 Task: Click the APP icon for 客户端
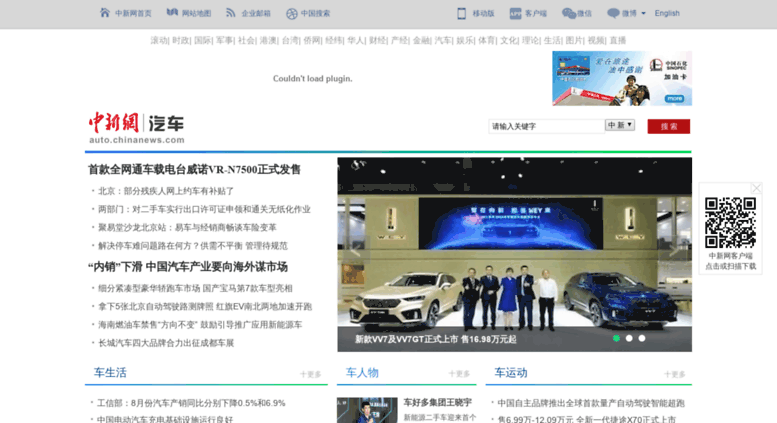click(x=515, y=13)
